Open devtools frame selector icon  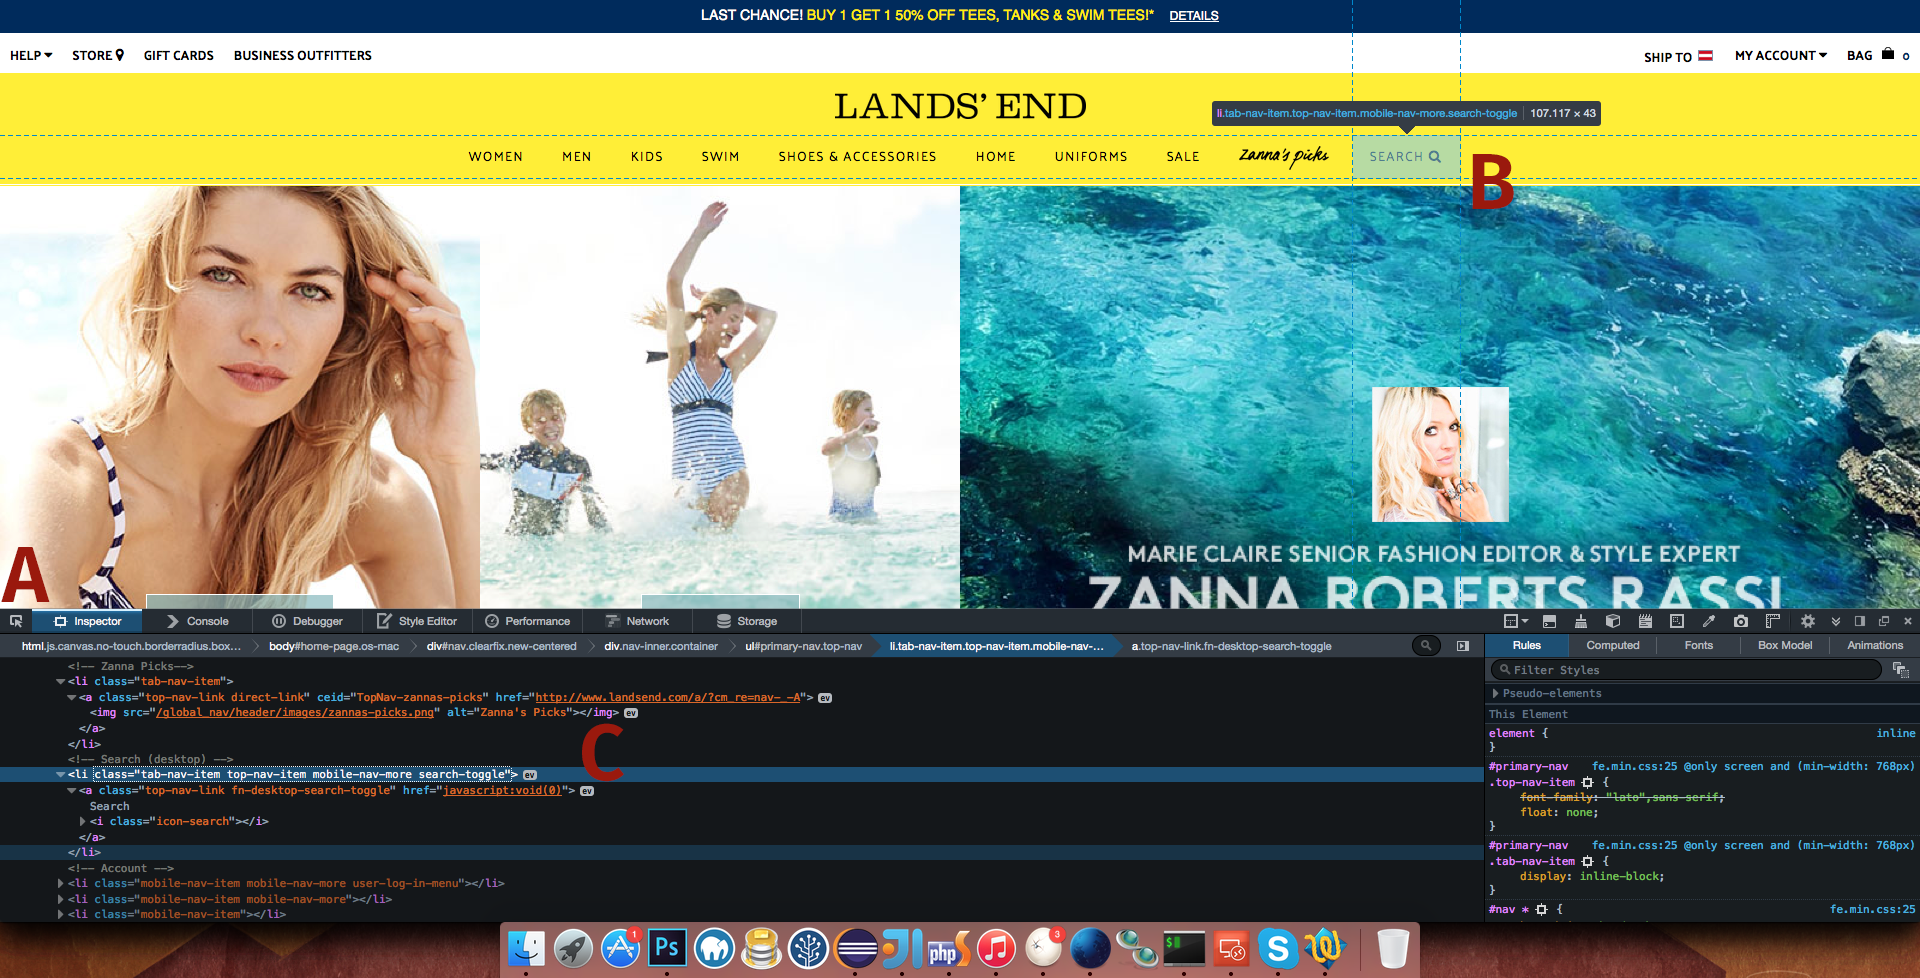1511,621
